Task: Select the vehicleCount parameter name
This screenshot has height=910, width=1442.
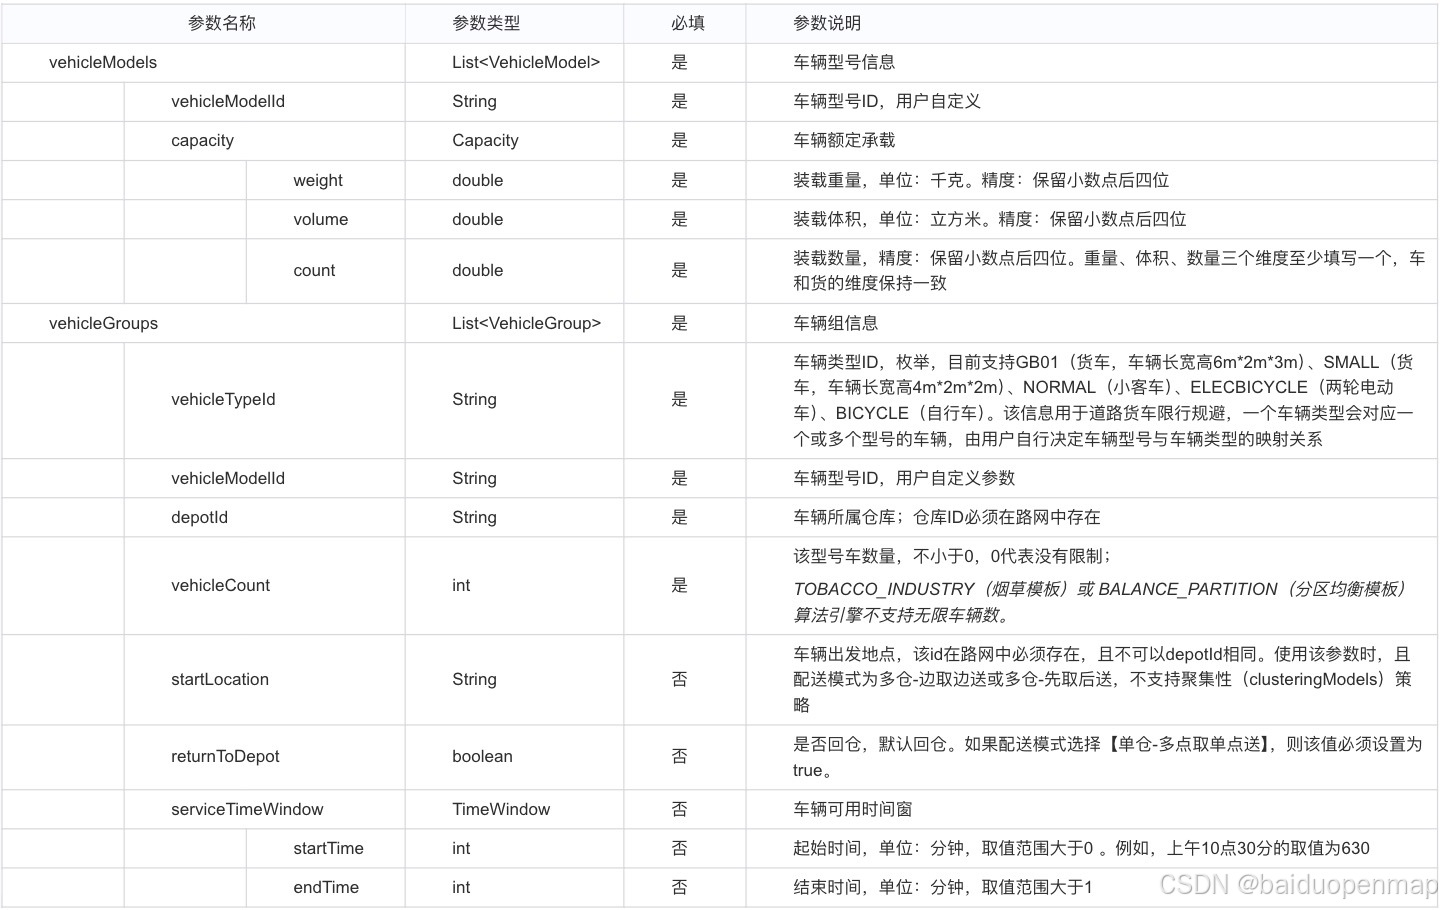Action: pos(220,585)
